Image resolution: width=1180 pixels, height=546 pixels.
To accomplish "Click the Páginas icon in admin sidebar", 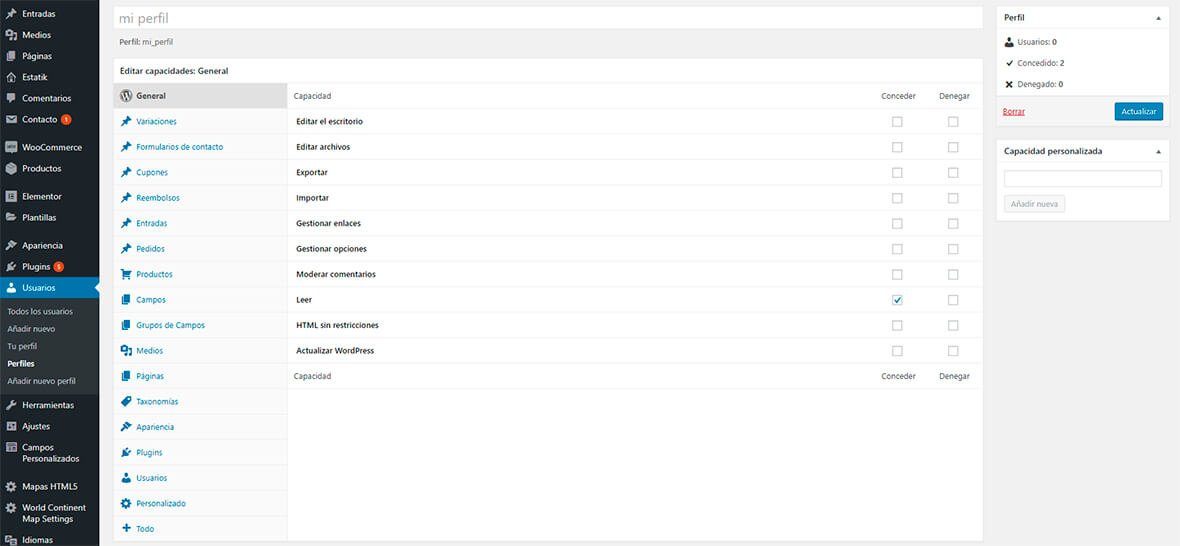I will point(11,56).
